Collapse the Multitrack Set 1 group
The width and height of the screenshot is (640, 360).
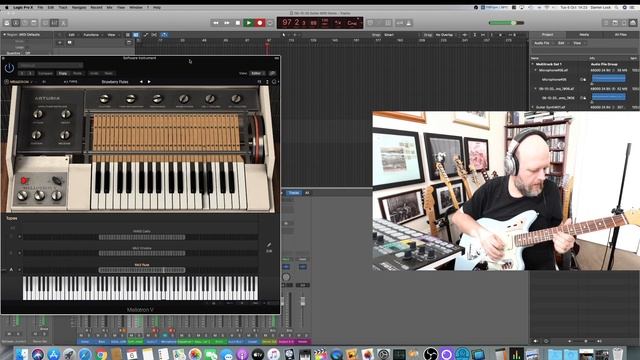[x=533, y=64]
